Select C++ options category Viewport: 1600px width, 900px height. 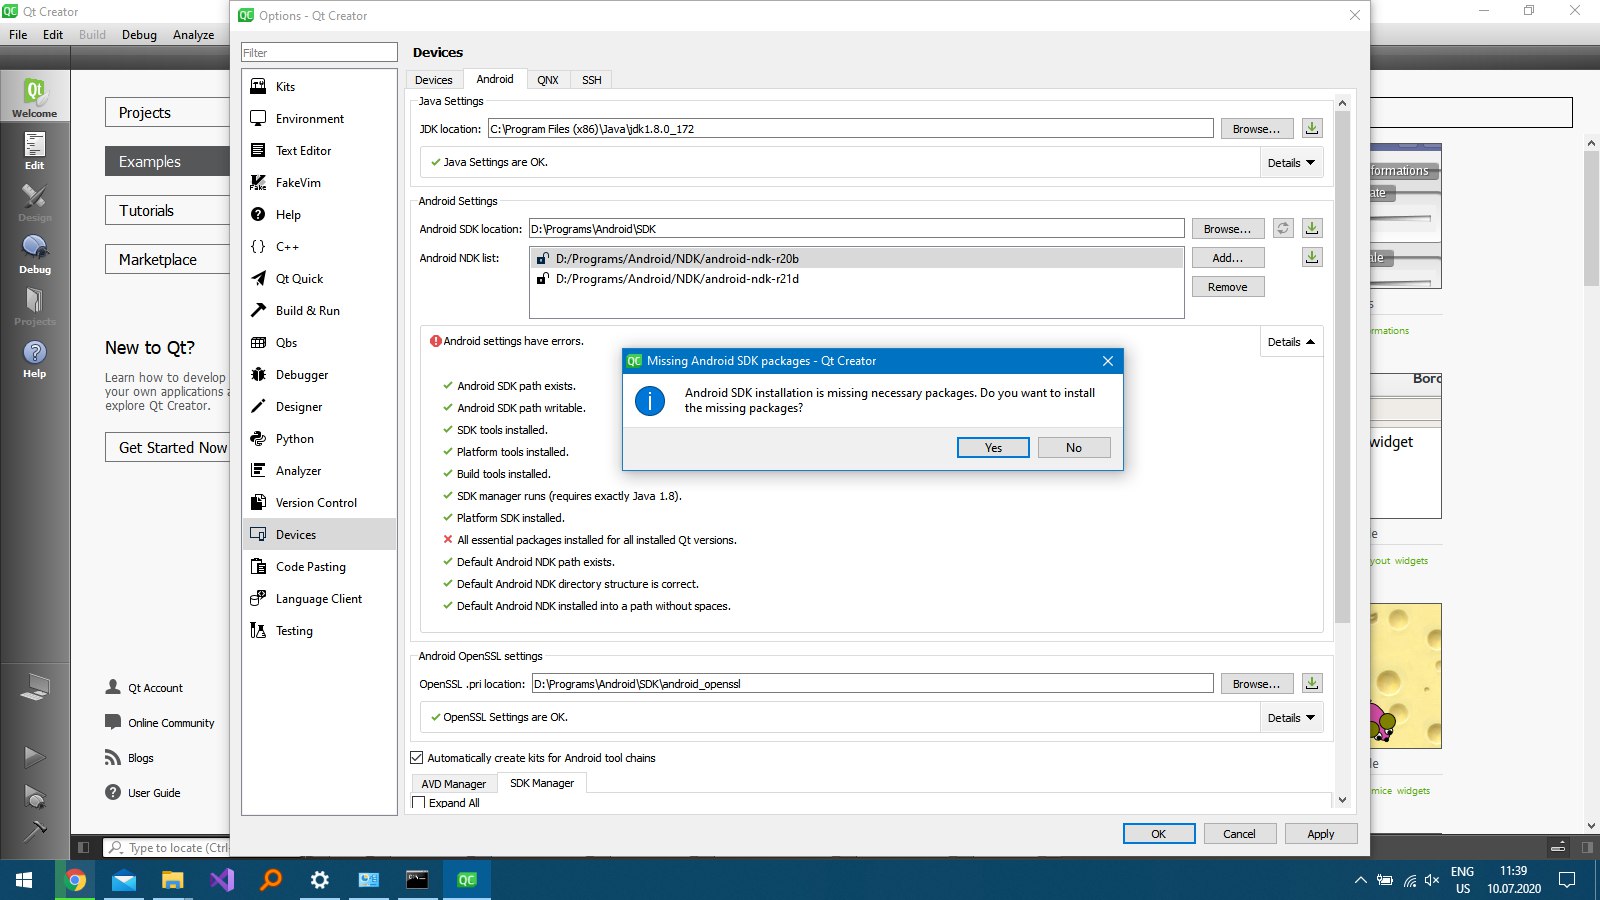319,247
